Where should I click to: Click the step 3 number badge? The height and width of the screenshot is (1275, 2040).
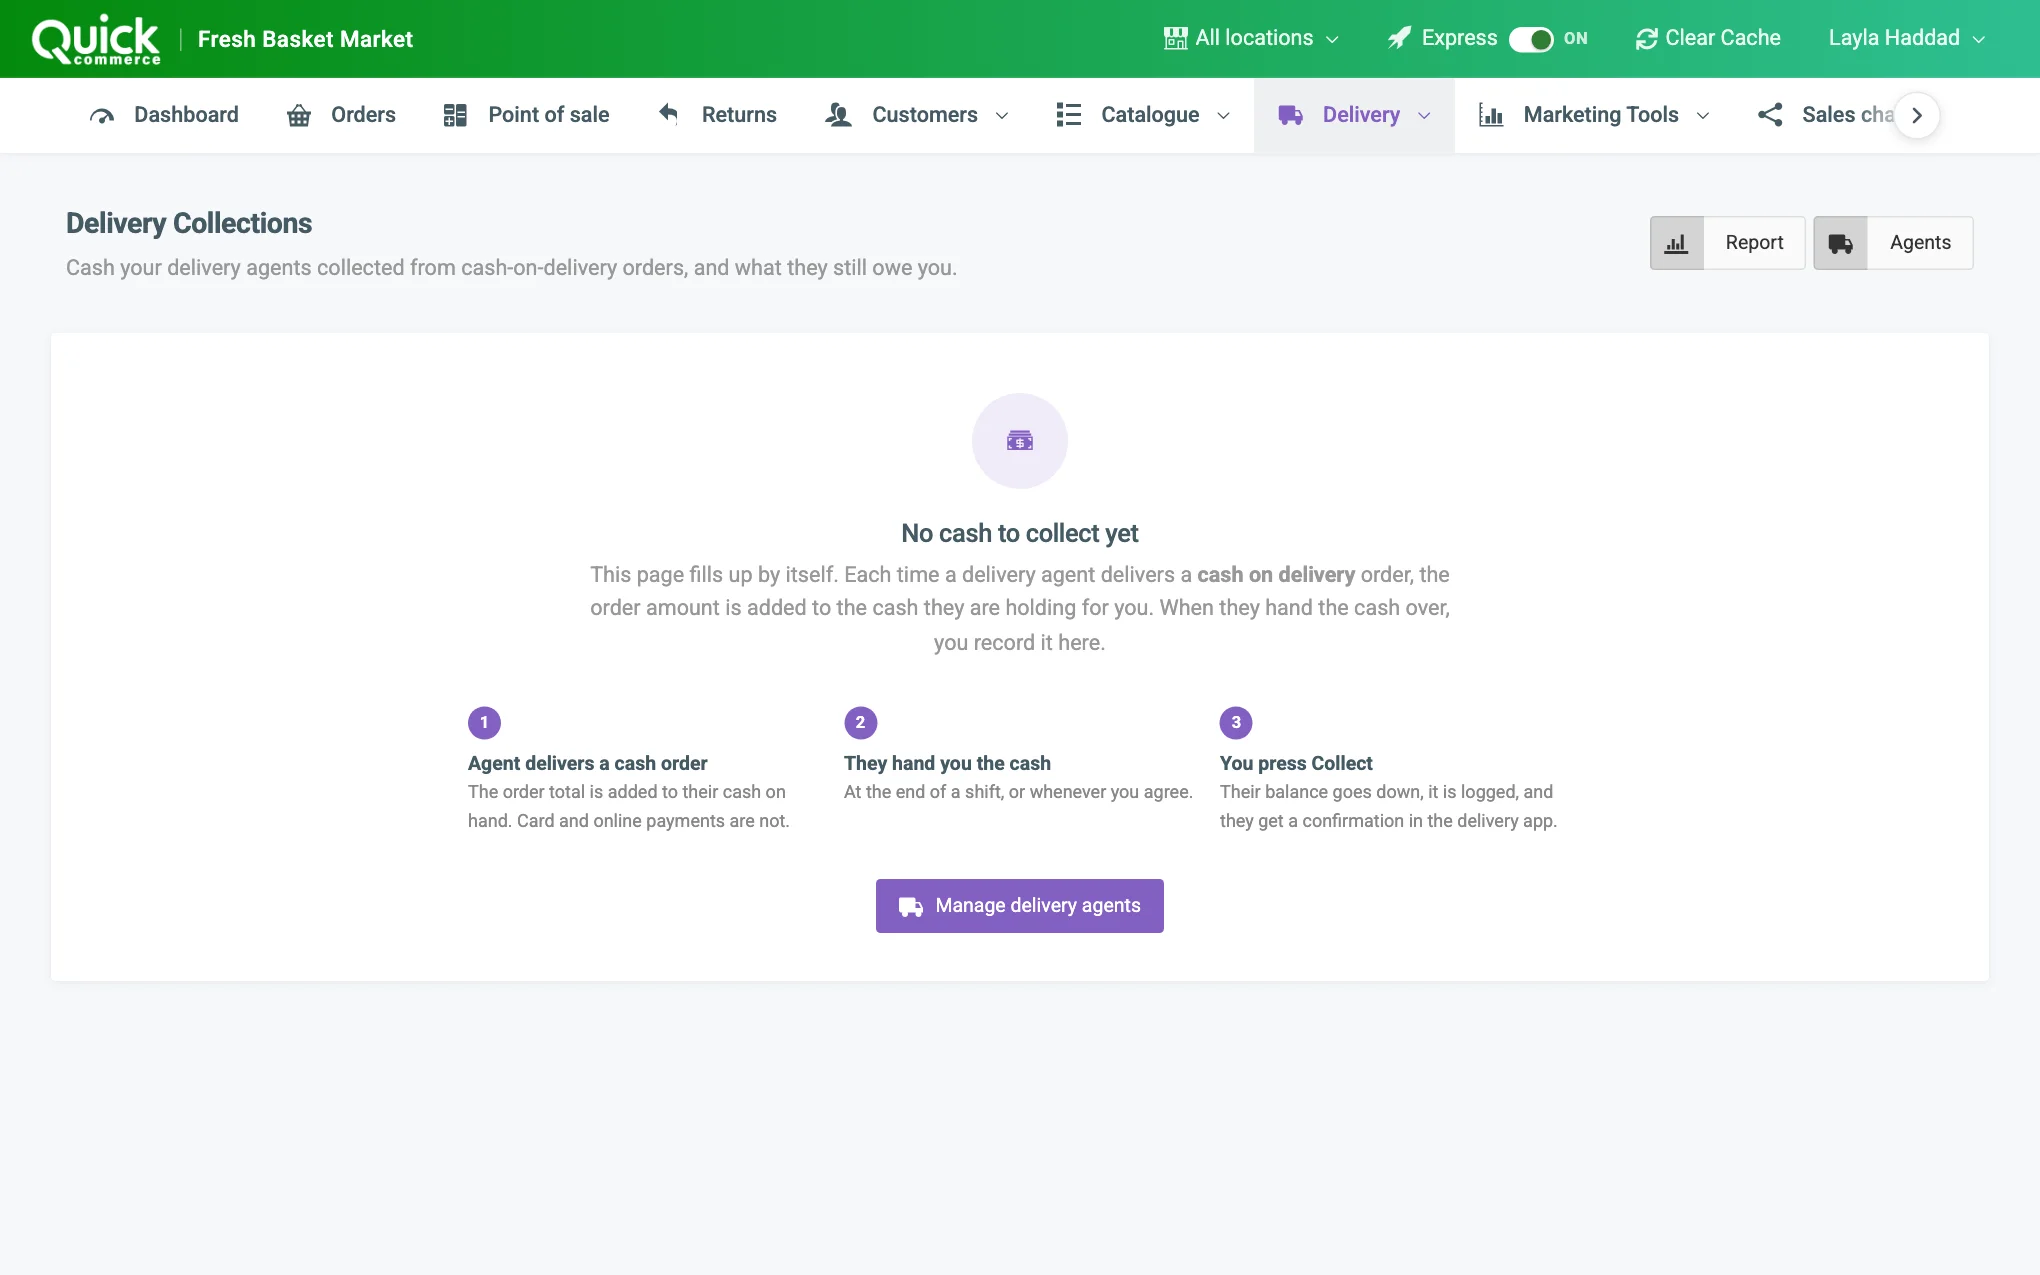pyautogui.click(x=1236, y=723)
